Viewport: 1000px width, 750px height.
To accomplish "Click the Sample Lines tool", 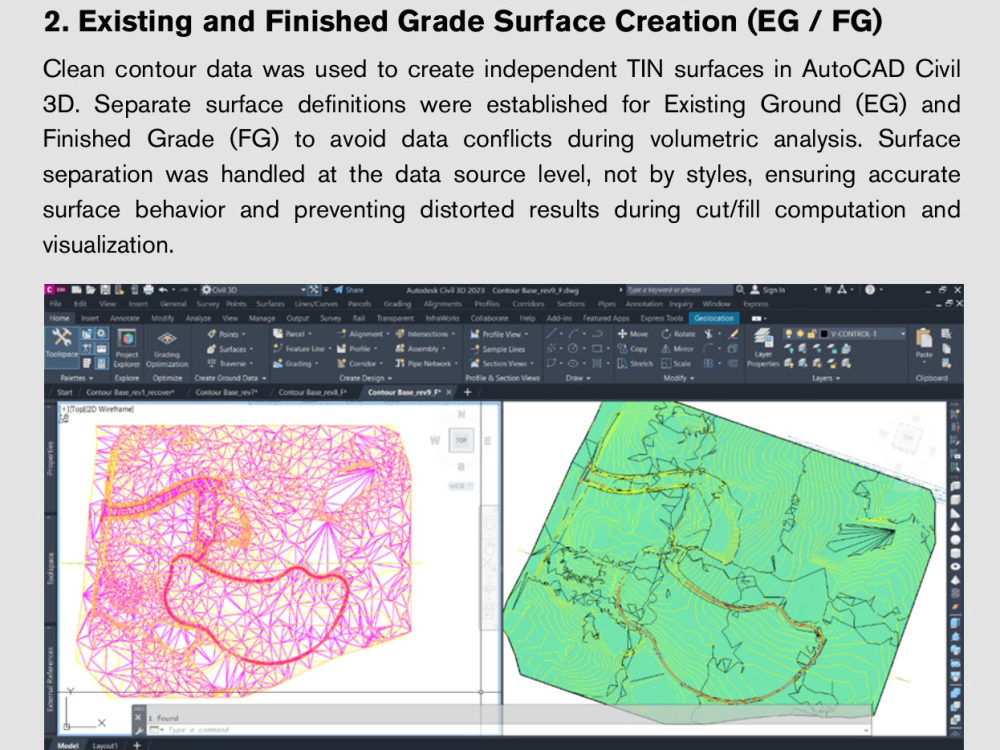I will point(497,349).
